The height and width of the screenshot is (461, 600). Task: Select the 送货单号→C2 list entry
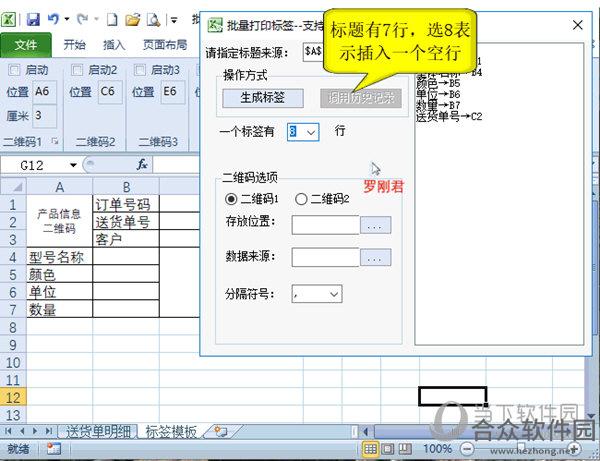tap(449, 116)
